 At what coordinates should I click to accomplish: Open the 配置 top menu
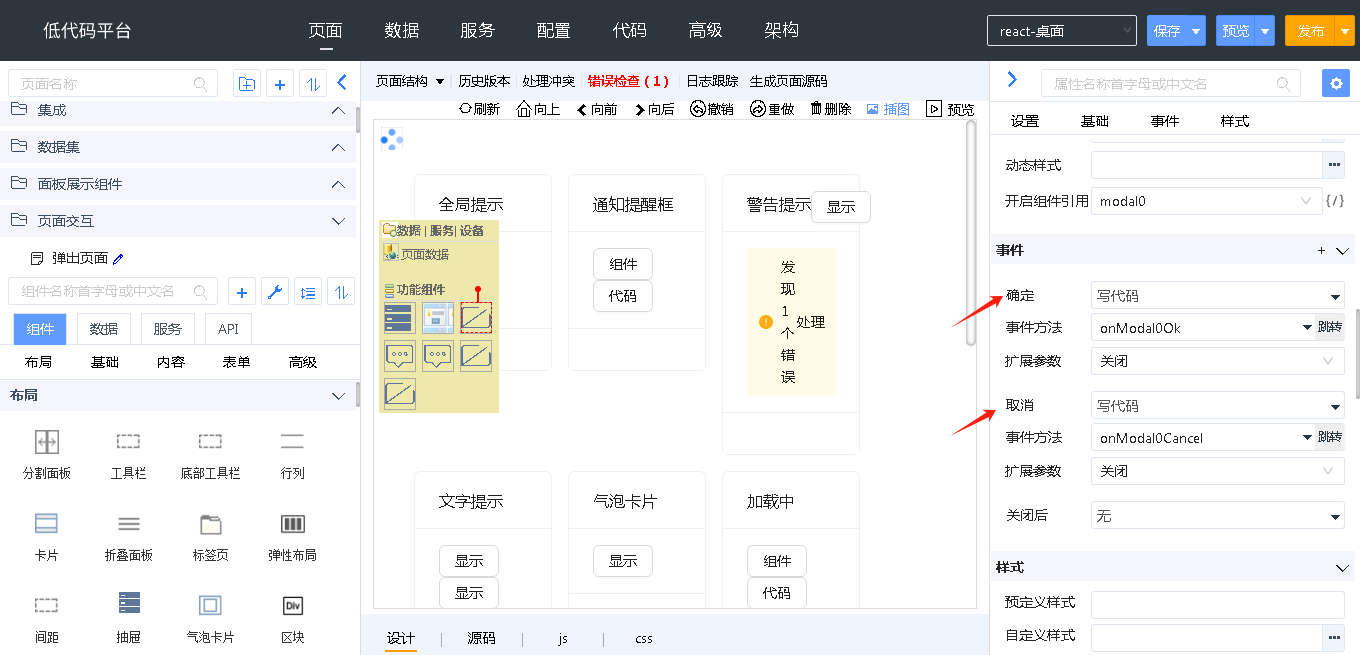click(x=553, y=30)
